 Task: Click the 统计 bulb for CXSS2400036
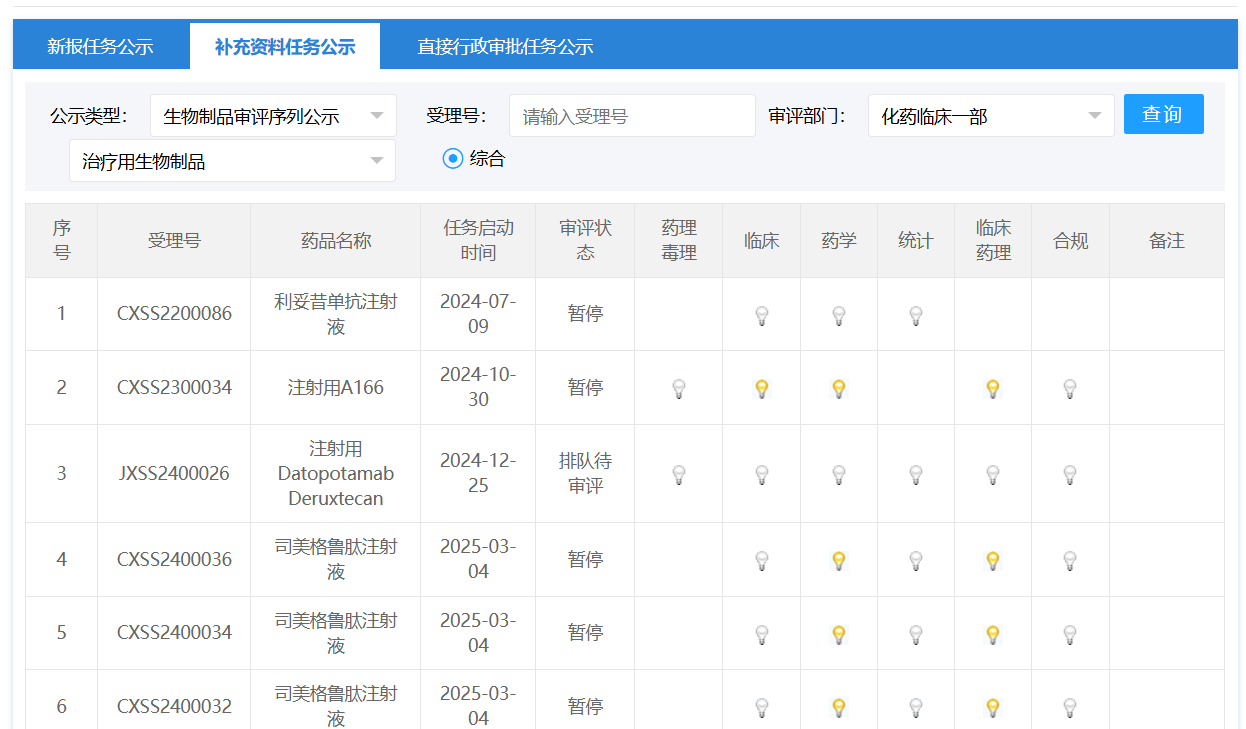(x=916, y=561)
